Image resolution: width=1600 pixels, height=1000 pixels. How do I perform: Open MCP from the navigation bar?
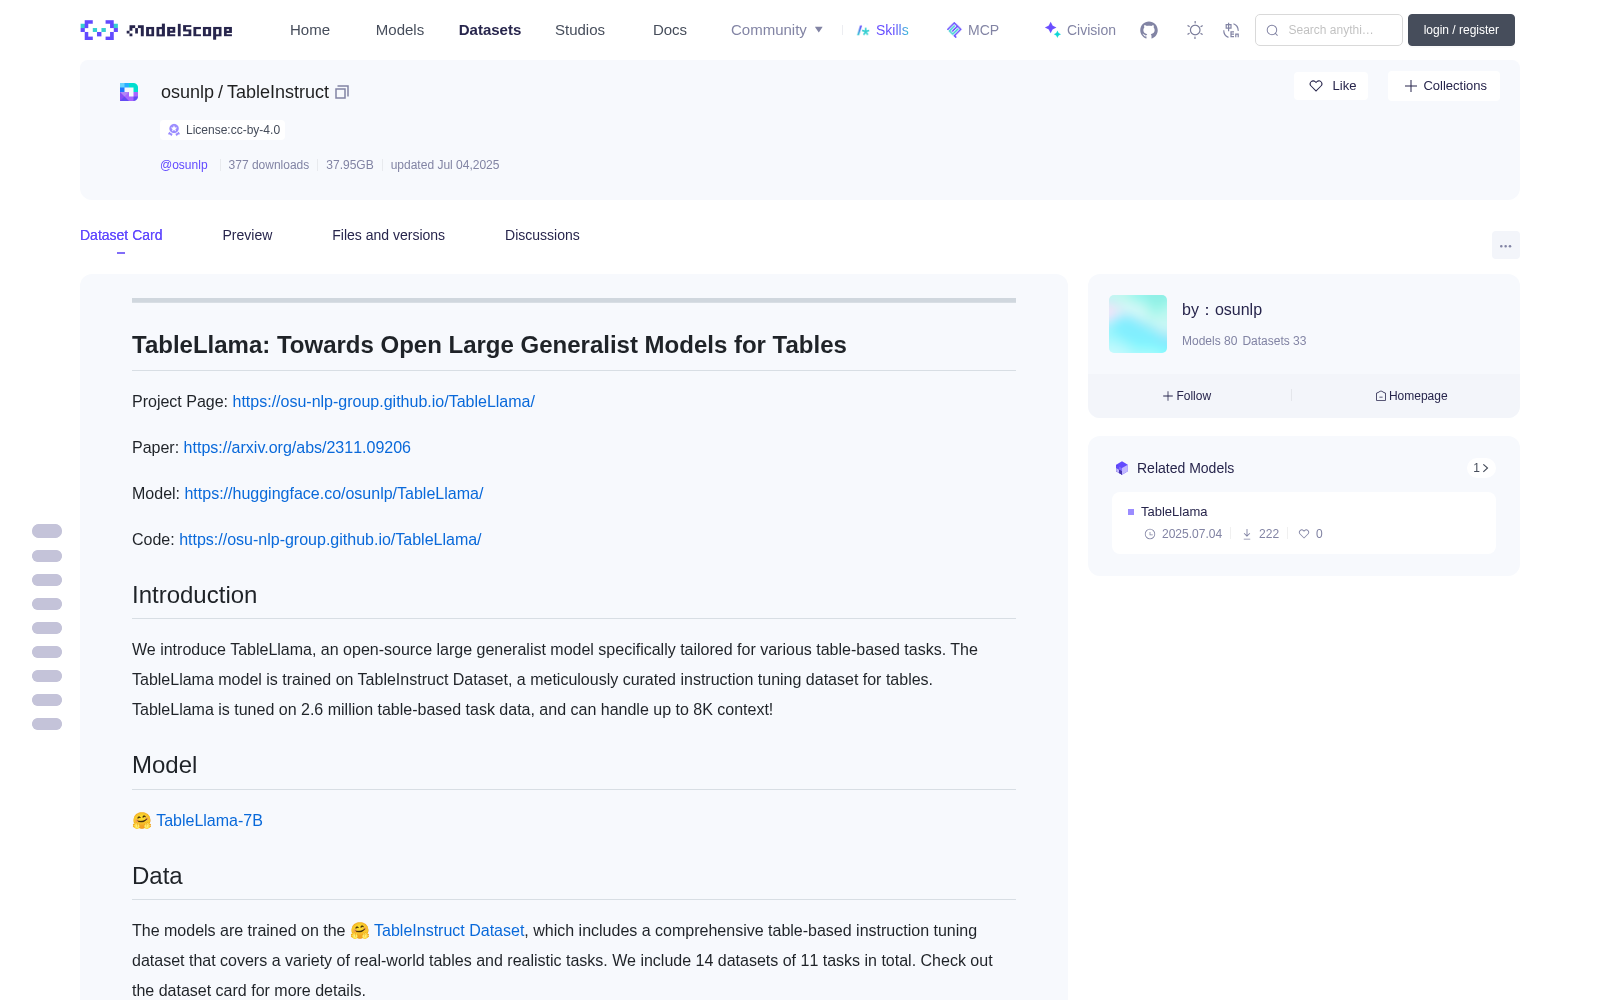pos(972,30)
